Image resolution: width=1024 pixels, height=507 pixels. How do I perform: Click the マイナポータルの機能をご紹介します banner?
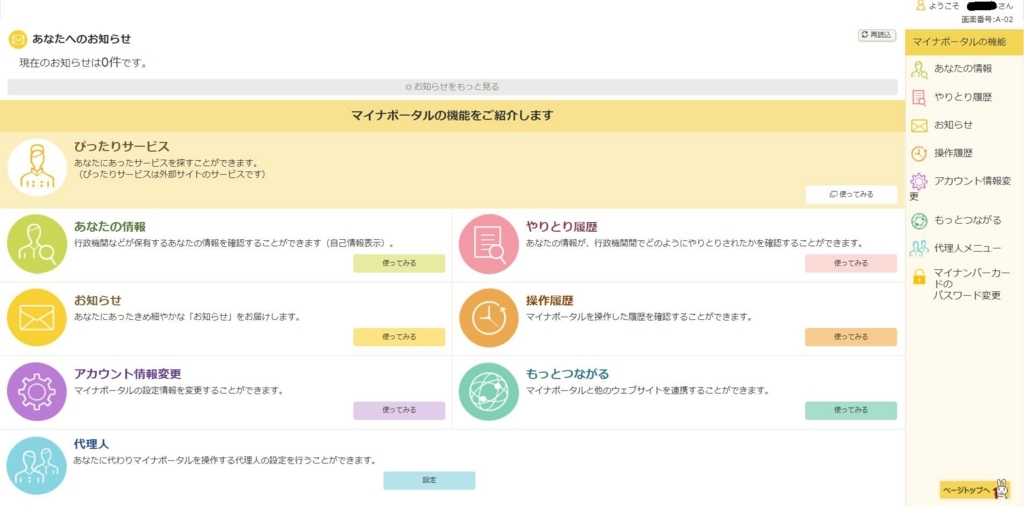point(452,116)
